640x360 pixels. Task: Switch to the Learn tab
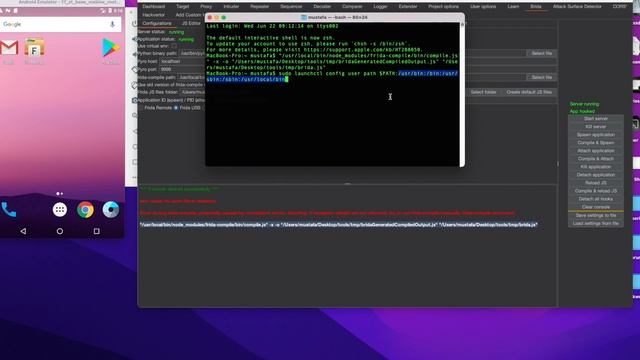(513, 7)
